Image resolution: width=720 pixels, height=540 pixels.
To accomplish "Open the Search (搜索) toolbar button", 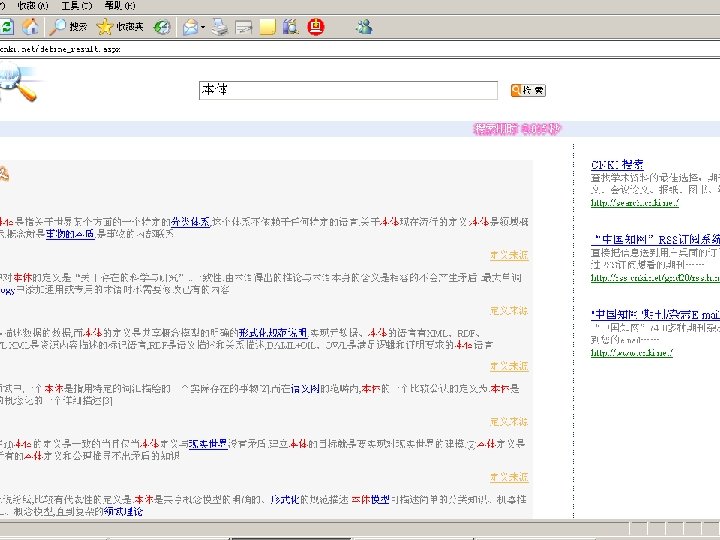I will tap(69, 27).
